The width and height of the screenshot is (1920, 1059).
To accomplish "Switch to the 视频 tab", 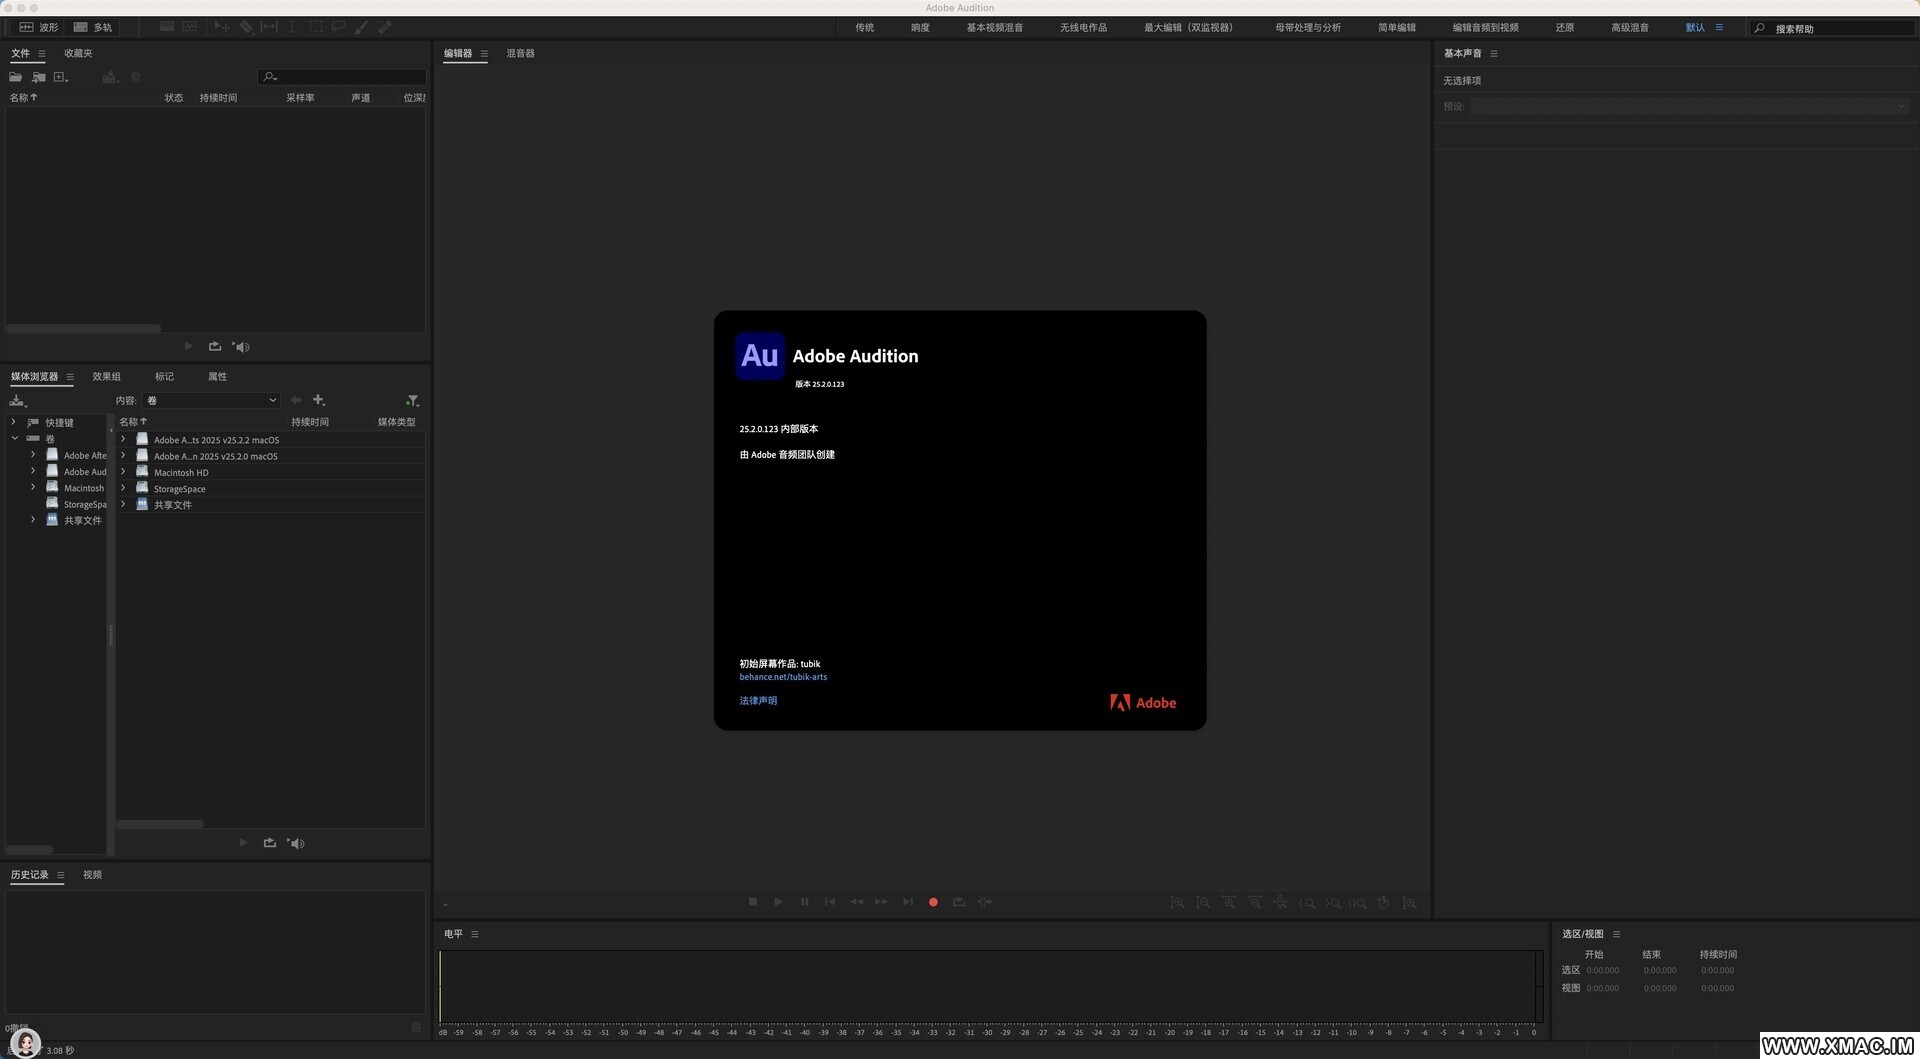I will click(92, 875).
